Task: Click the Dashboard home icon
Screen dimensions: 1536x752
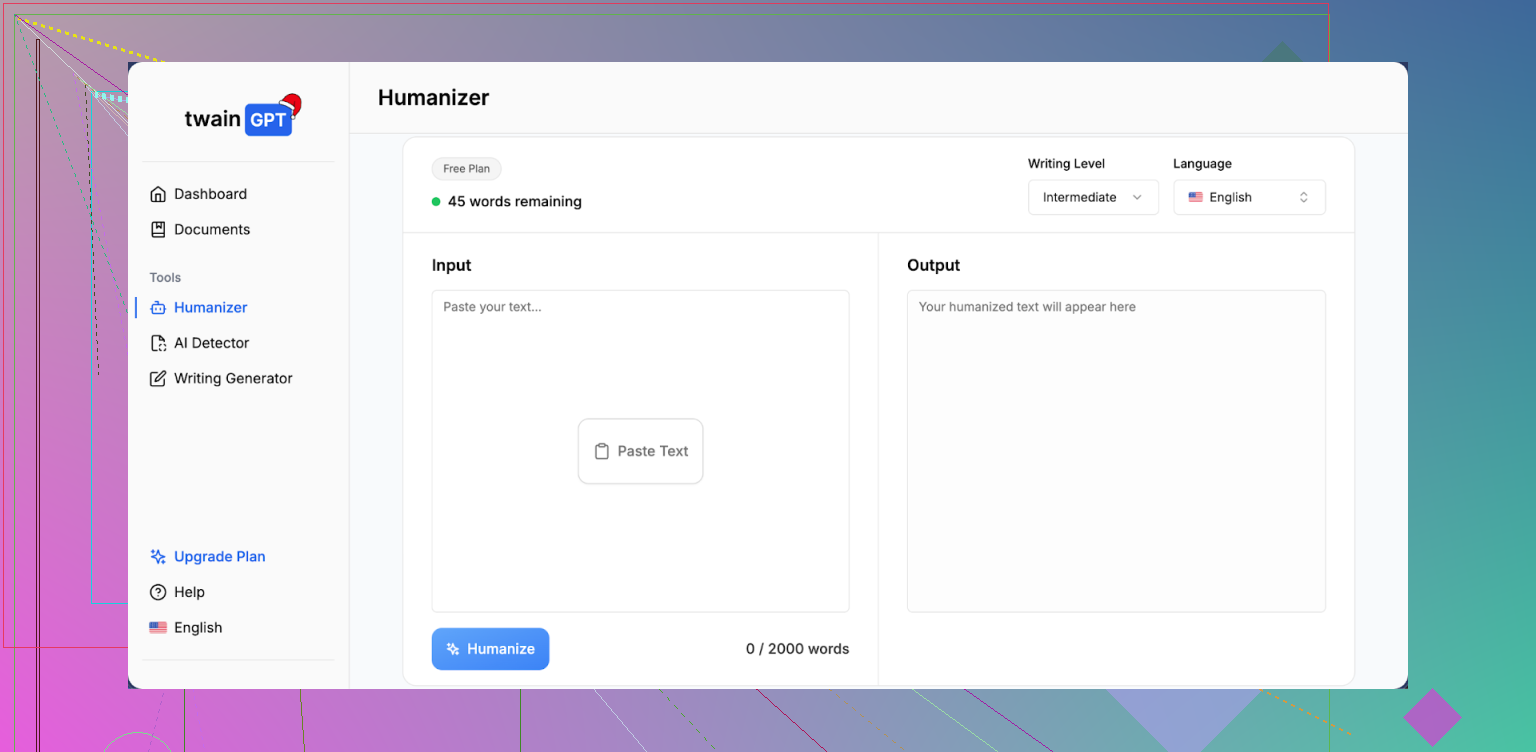Action: [158, 194]
